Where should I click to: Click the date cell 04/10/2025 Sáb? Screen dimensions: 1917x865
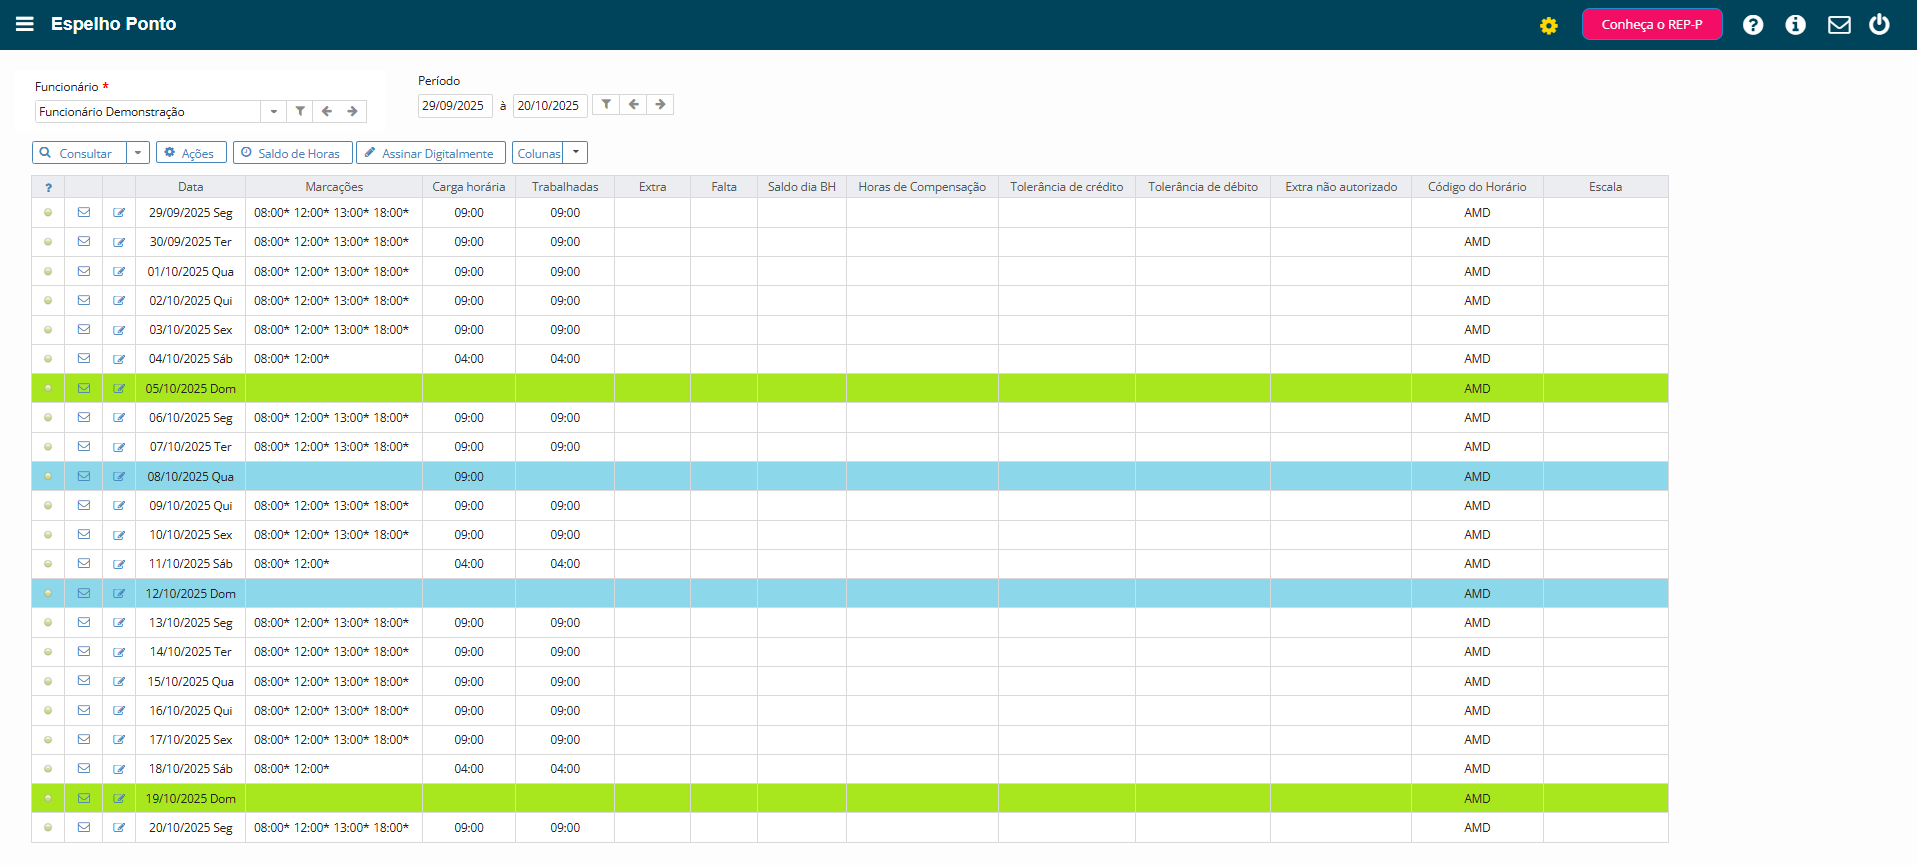[x=191, y=359]
